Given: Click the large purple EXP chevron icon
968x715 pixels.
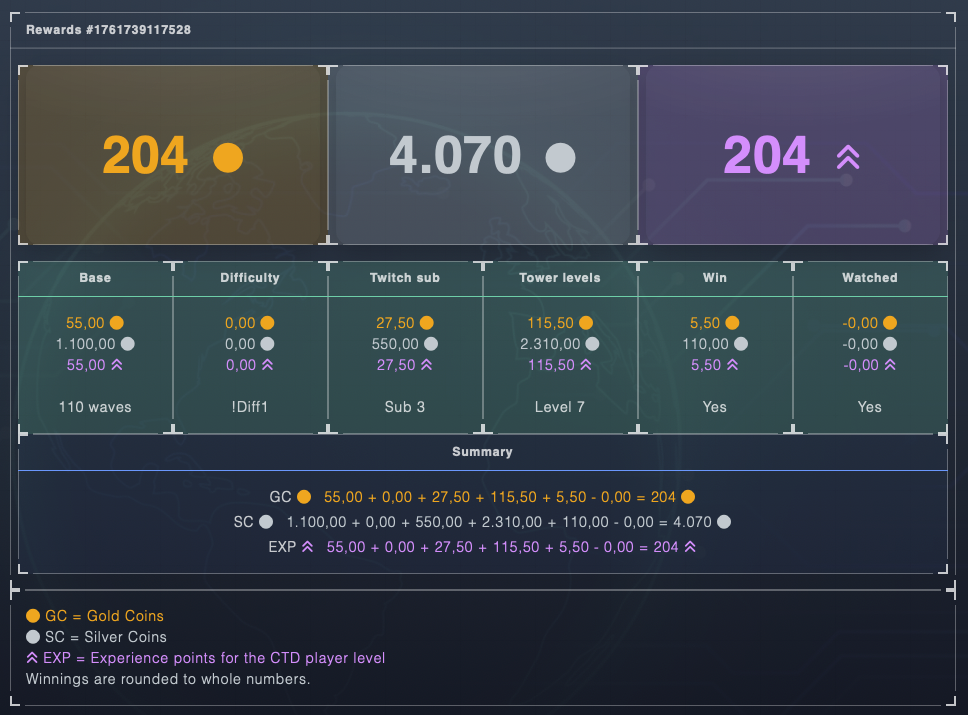Looking at the screenshot, I should (x=848, y=157).
